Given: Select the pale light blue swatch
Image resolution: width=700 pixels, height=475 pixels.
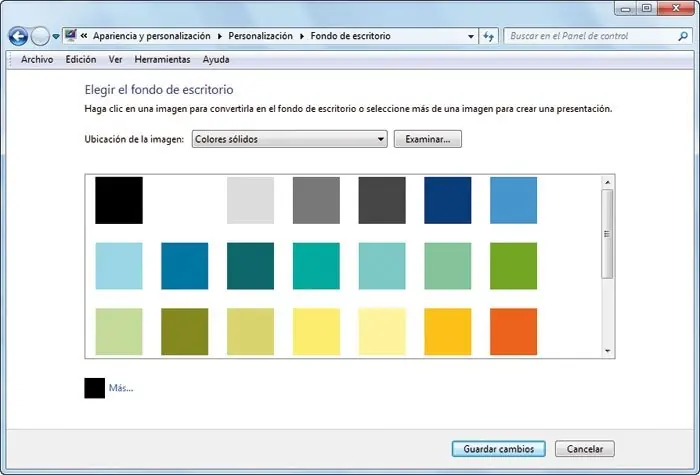Looking at the screenshot, I should 119,266.
